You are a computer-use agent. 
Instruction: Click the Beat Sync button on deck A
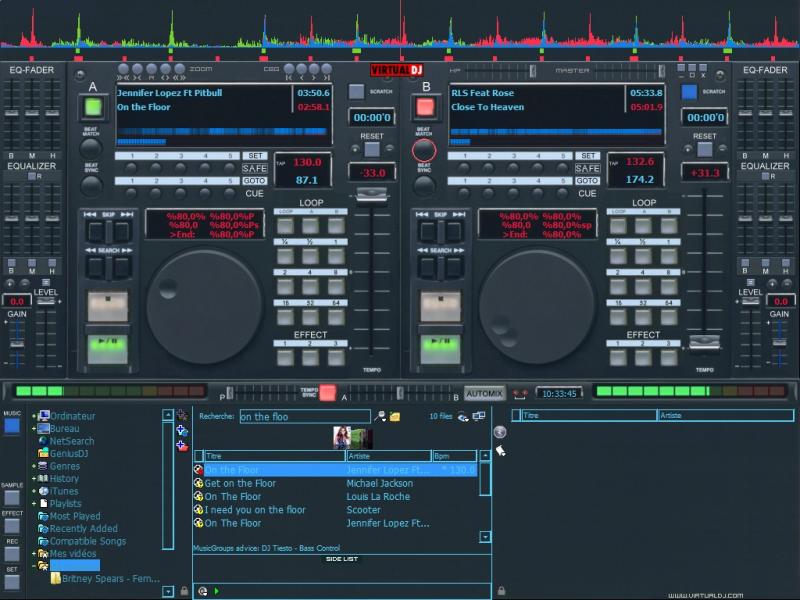pyautogui.click(x=92, y=187)
